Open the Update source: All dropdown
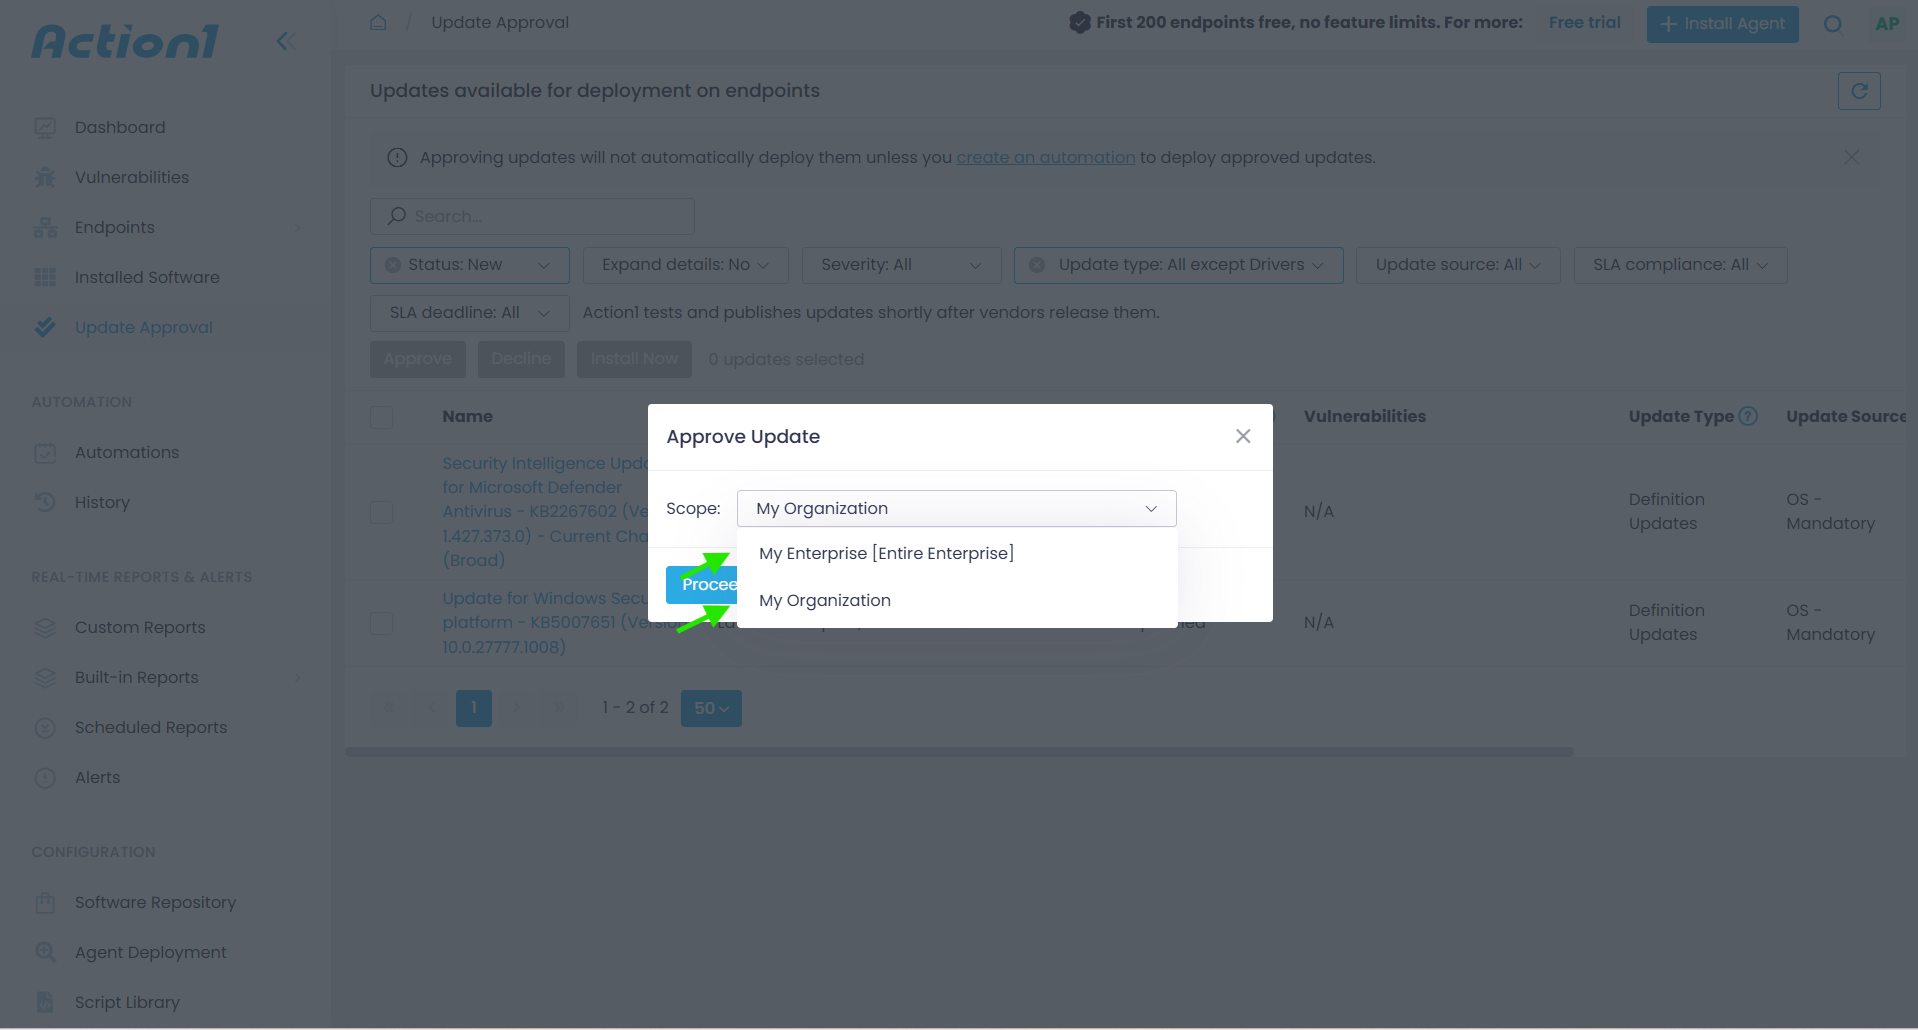 coord(1458,265)
